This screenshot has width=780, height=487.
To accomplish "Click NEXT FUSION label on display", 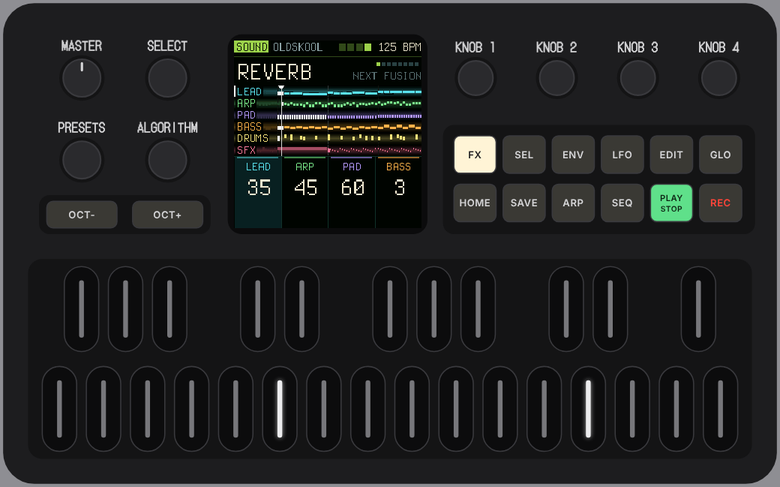I will pyautogui.click(x=387, y=76).
